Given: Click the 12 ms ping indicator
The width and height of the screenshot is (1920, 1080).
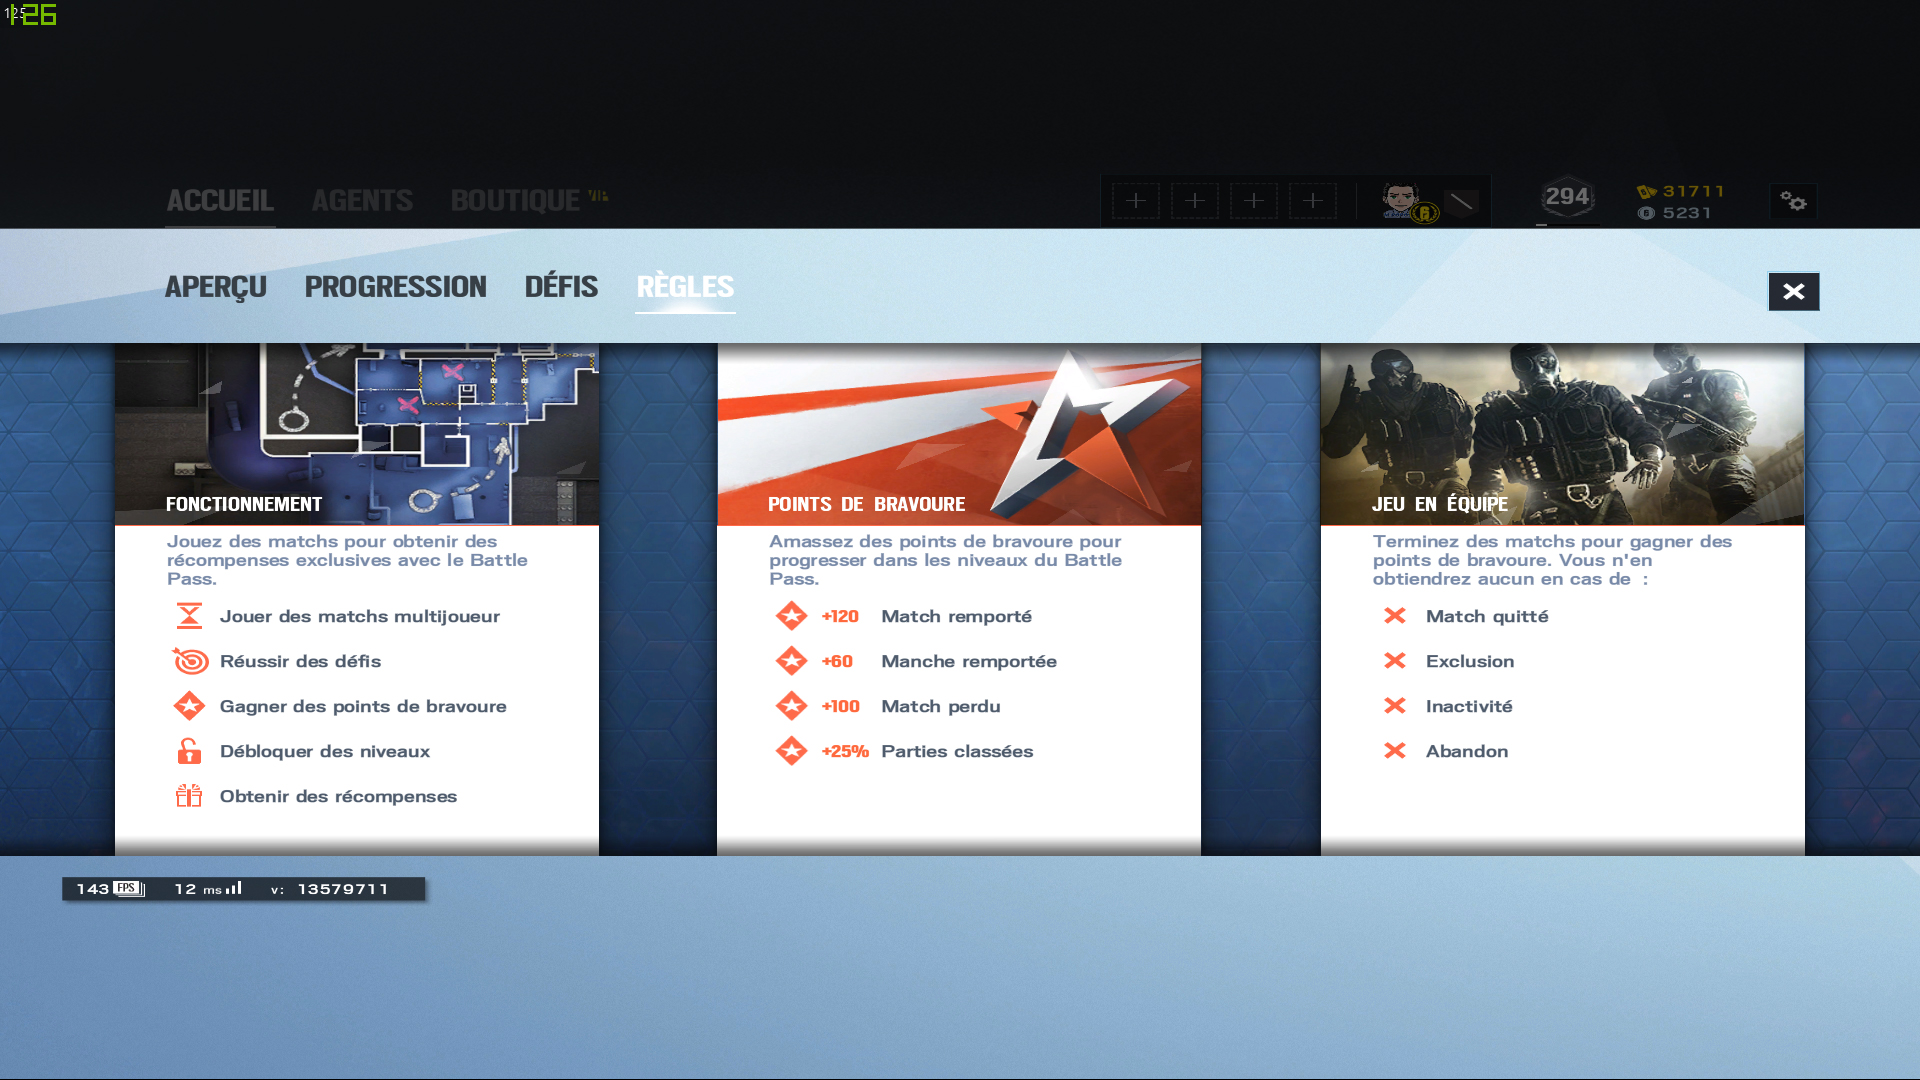Looking at the screenshot, I should (x=208, y=889).
